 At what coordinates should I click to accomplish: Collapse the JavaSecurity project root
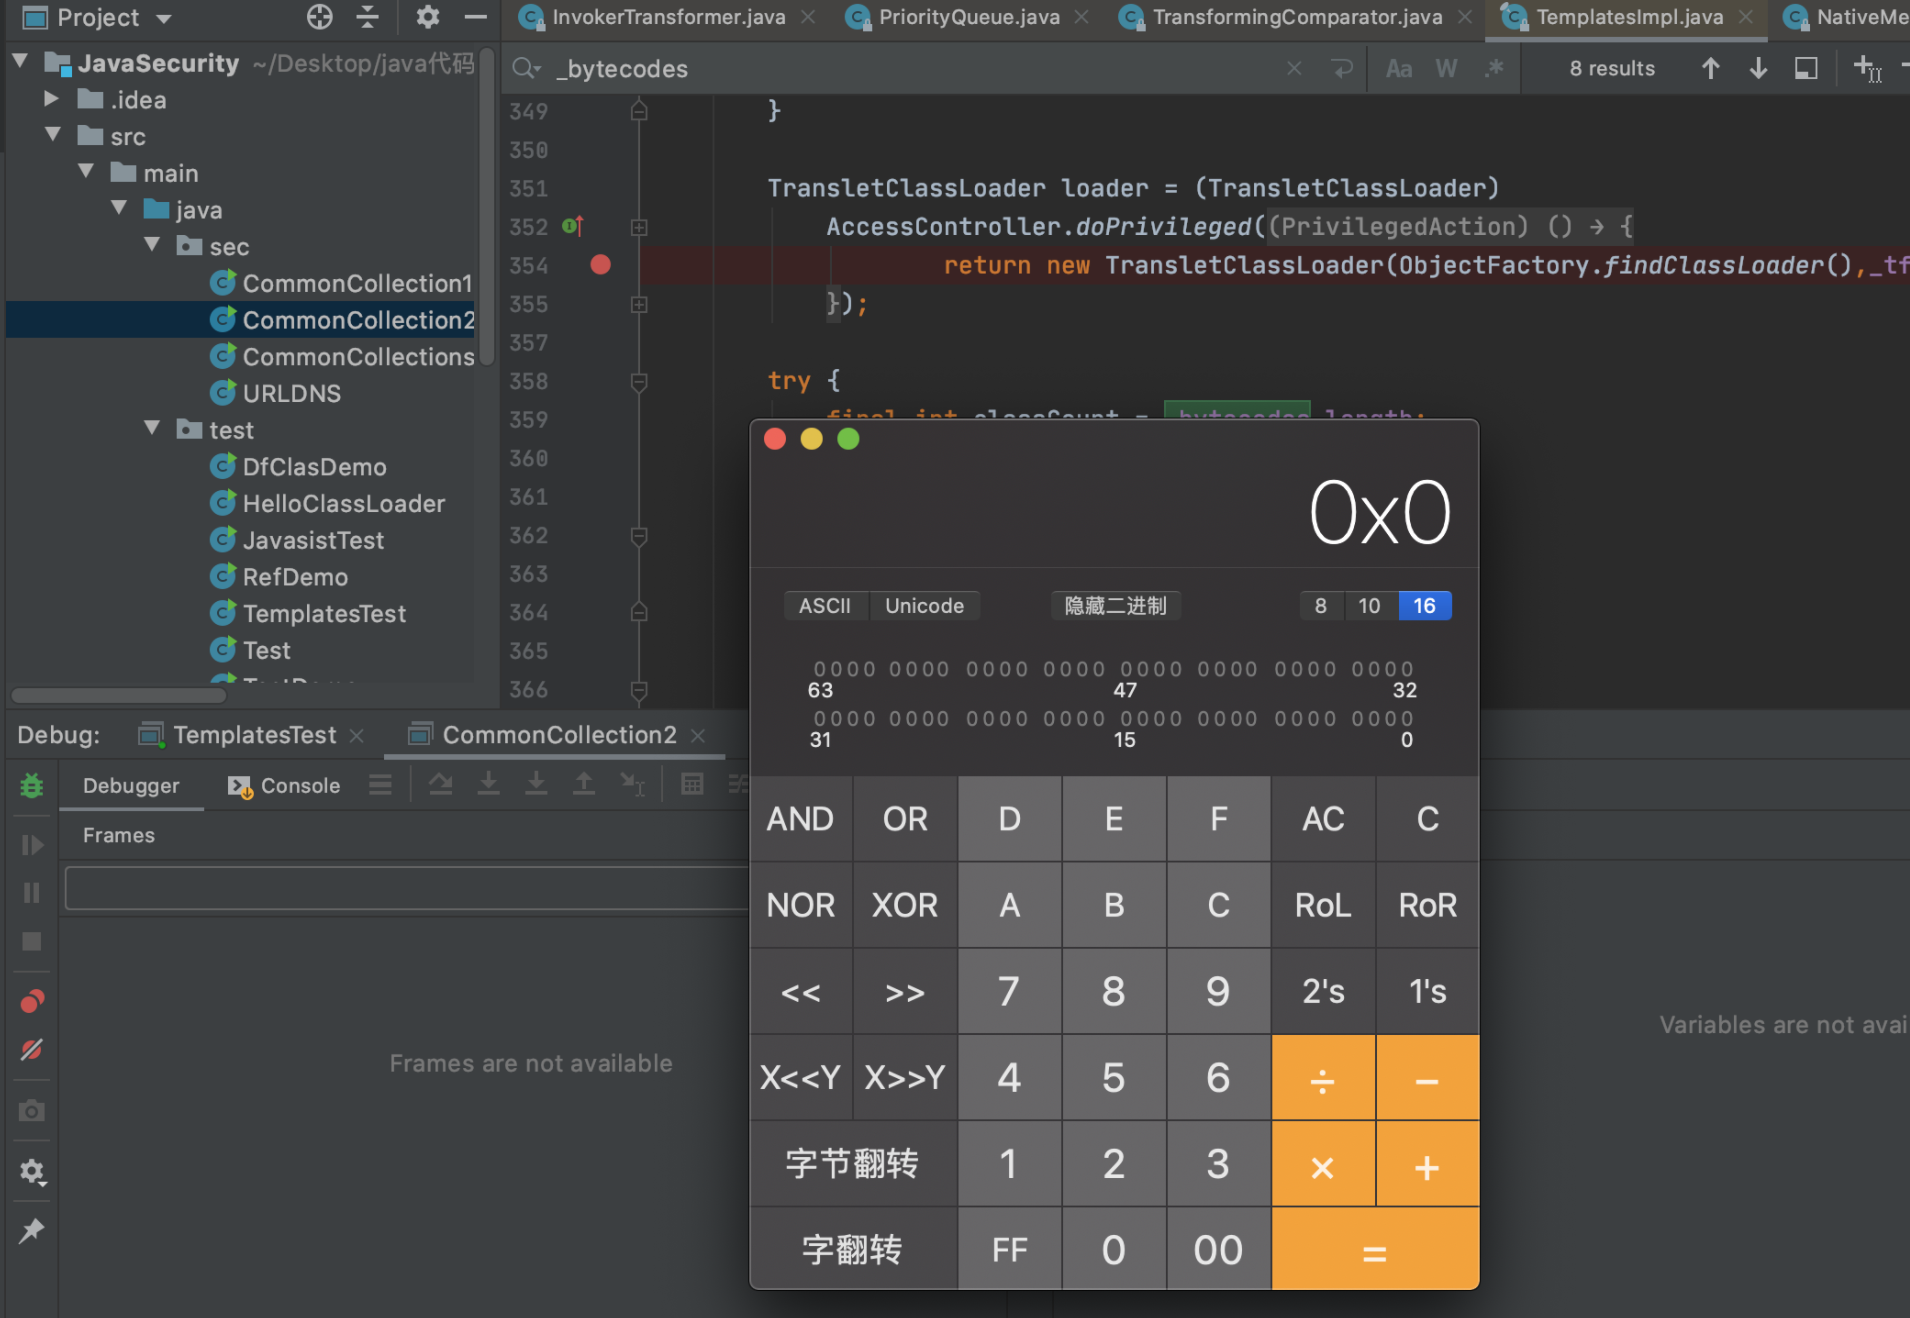click(x=20, y=62)
